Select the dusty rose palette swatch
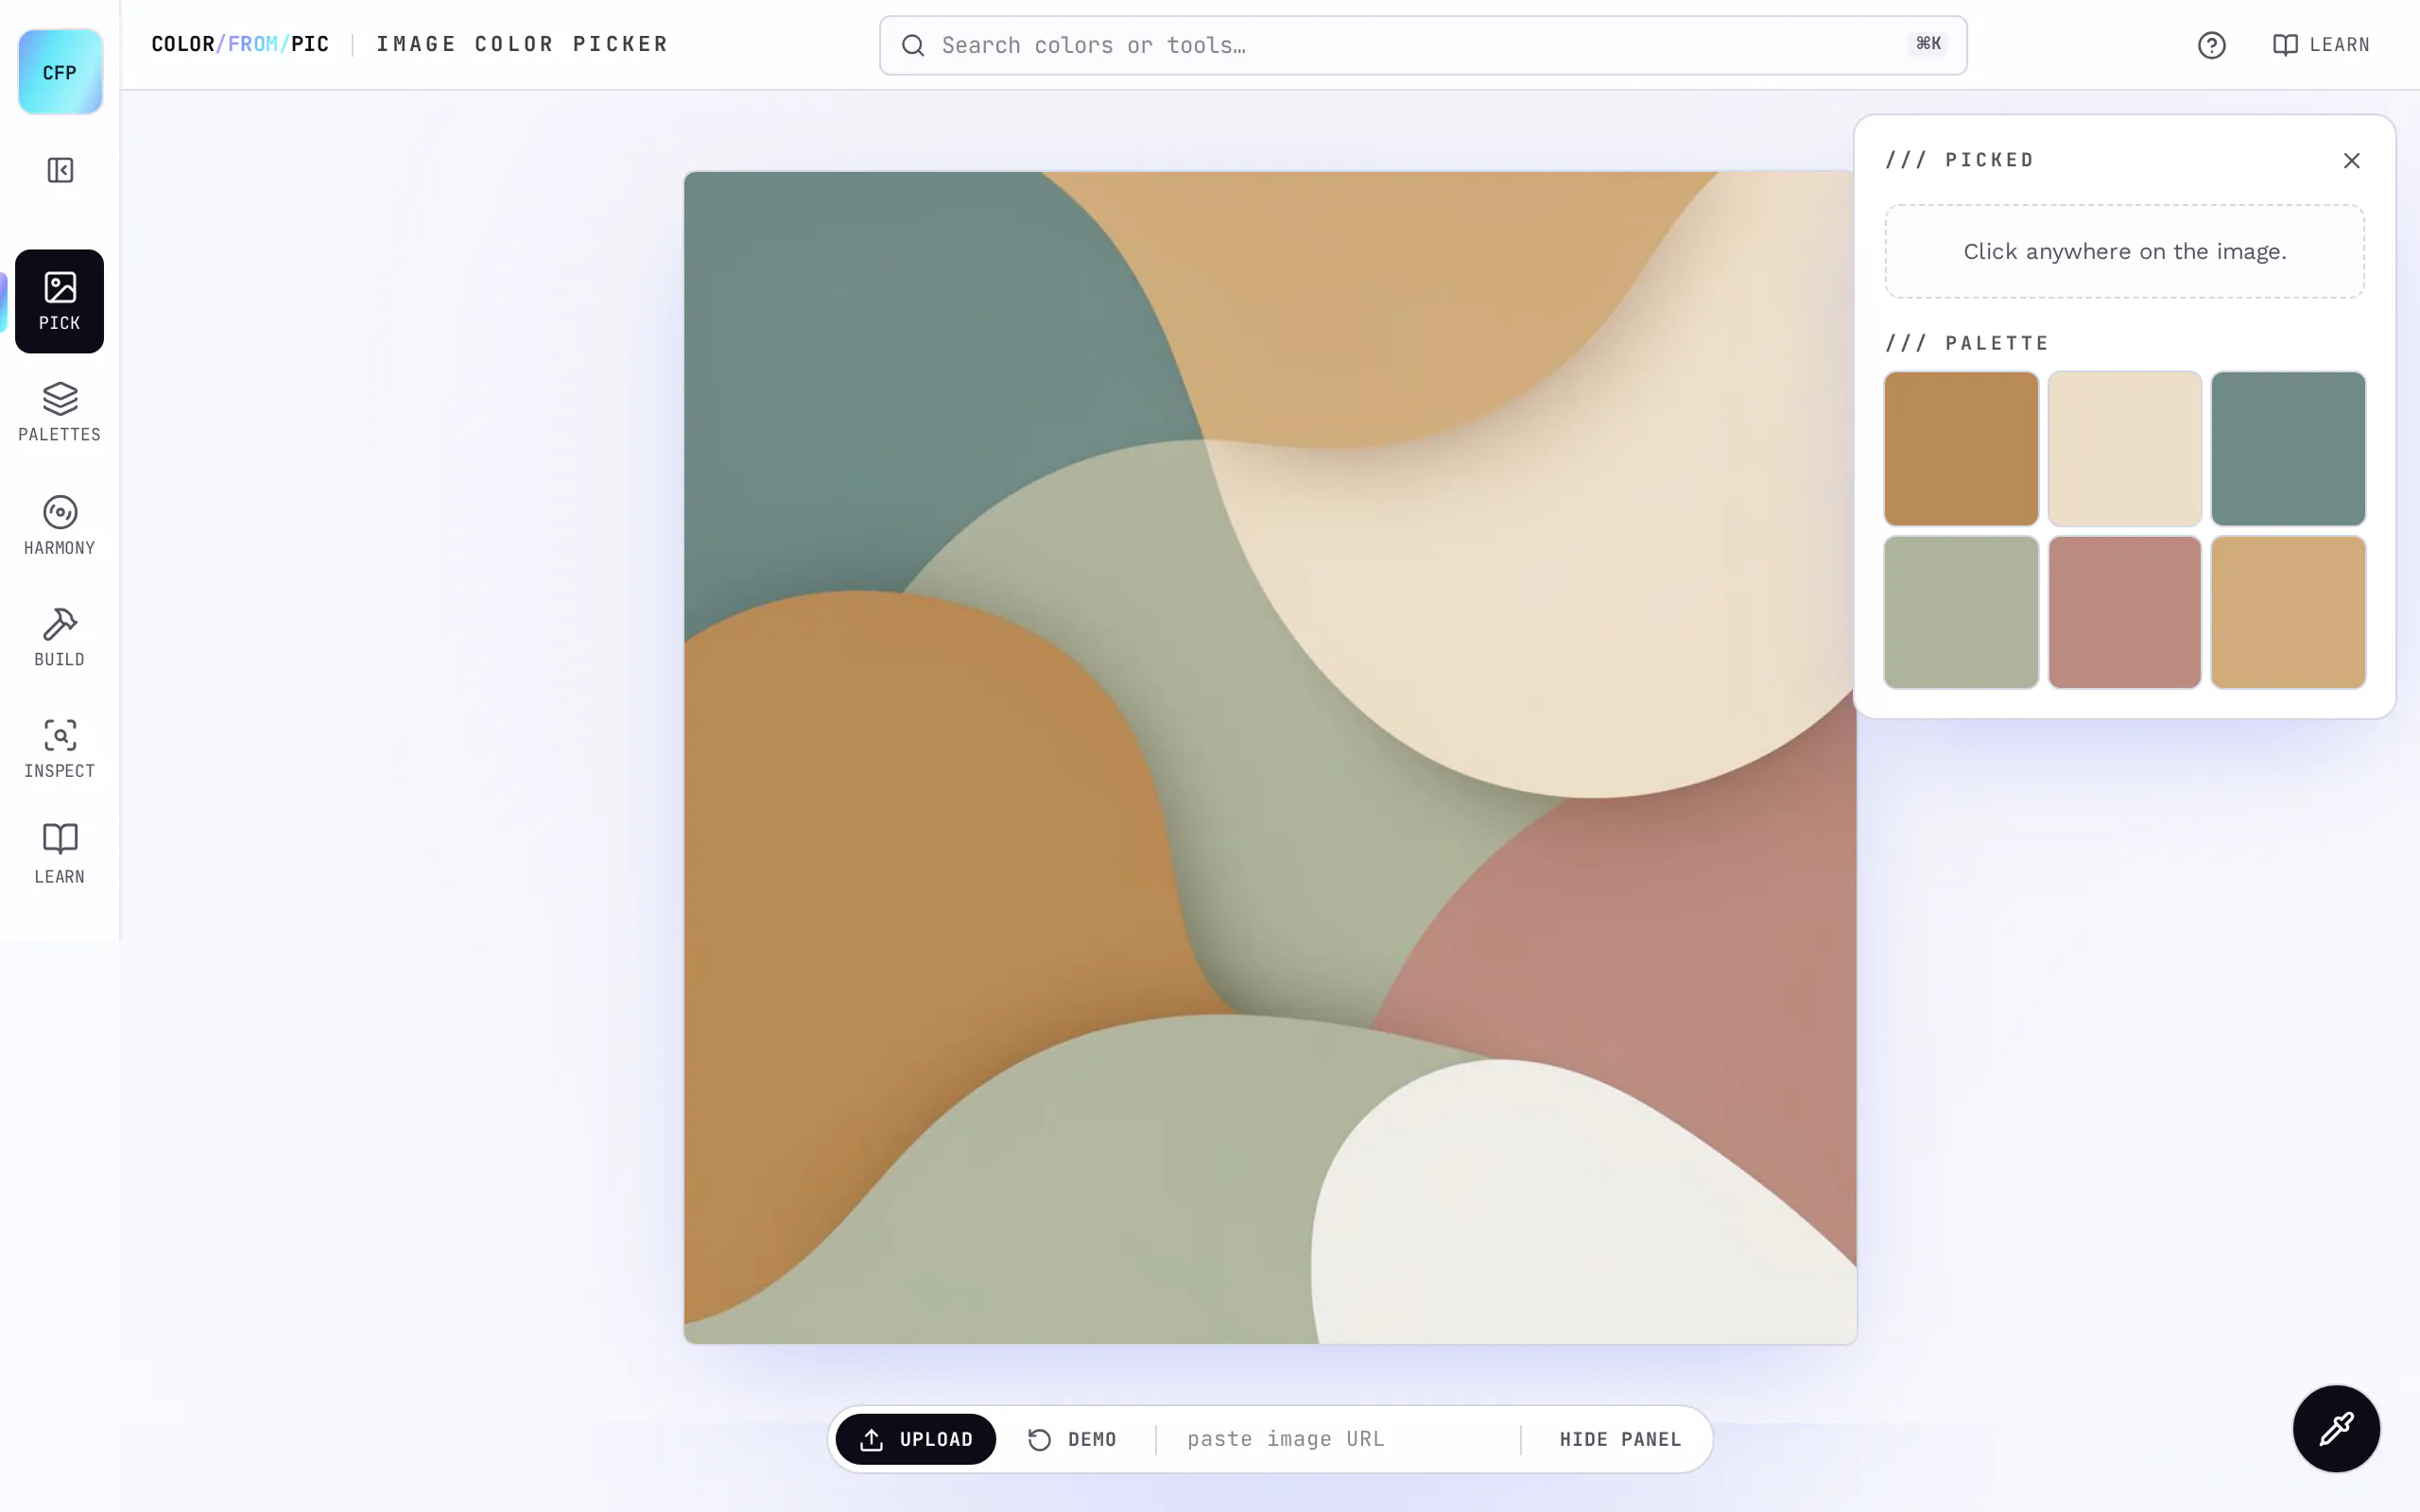 click(2124, 612)
